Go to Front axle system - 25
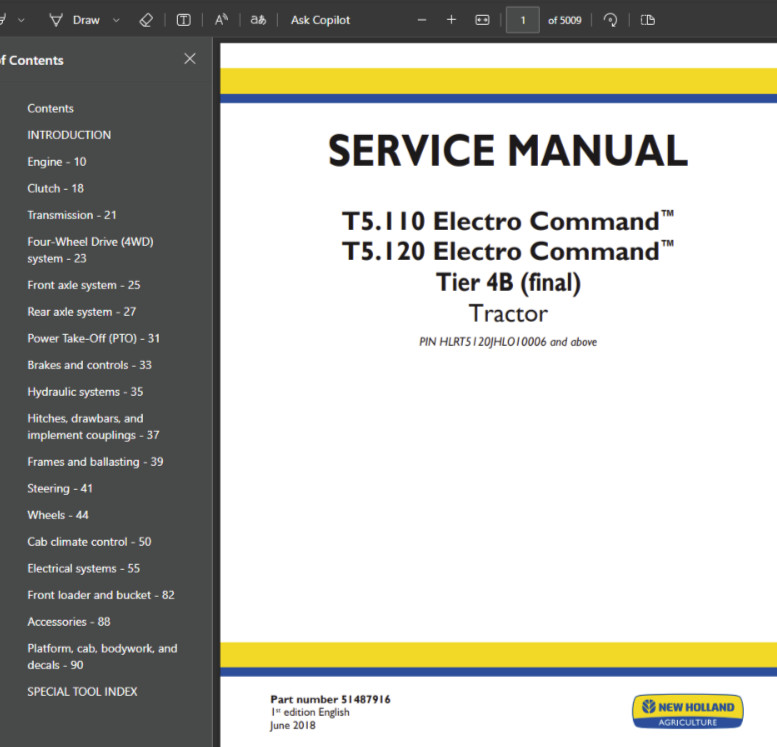 tap(84, 285)
